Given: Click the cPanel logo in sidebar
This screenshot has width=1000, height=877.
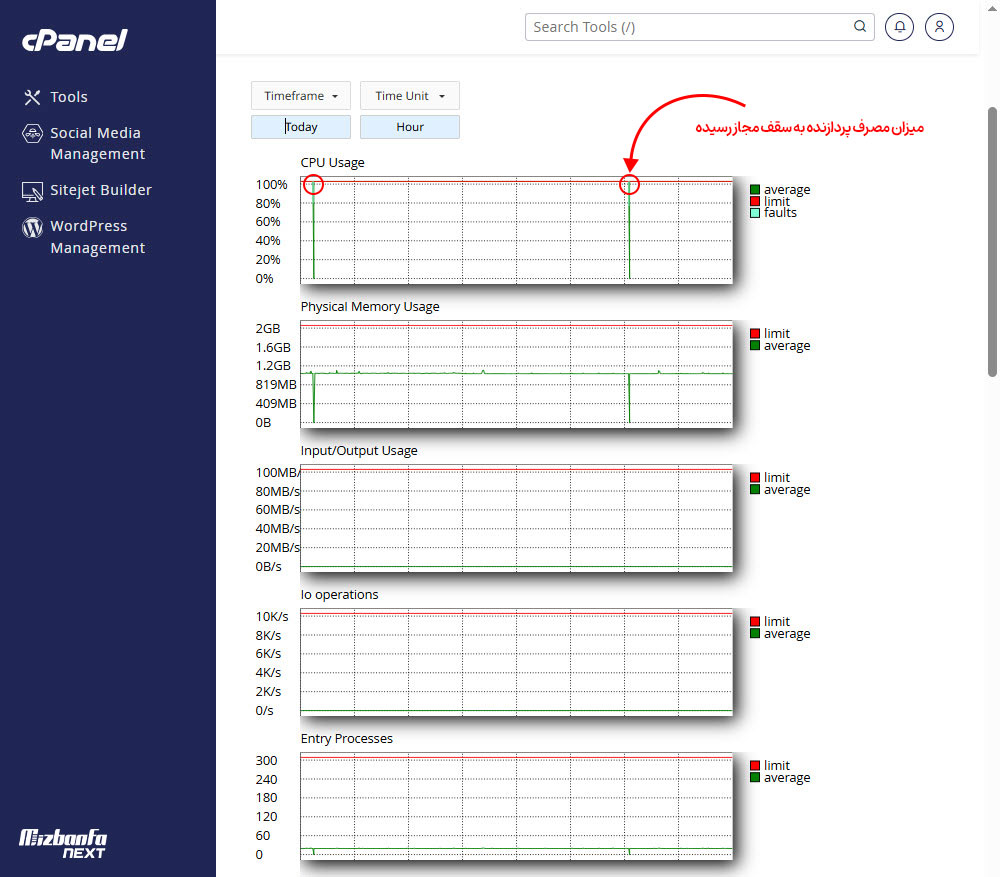Looking at the screenshot, I should [x=75, y=41].
